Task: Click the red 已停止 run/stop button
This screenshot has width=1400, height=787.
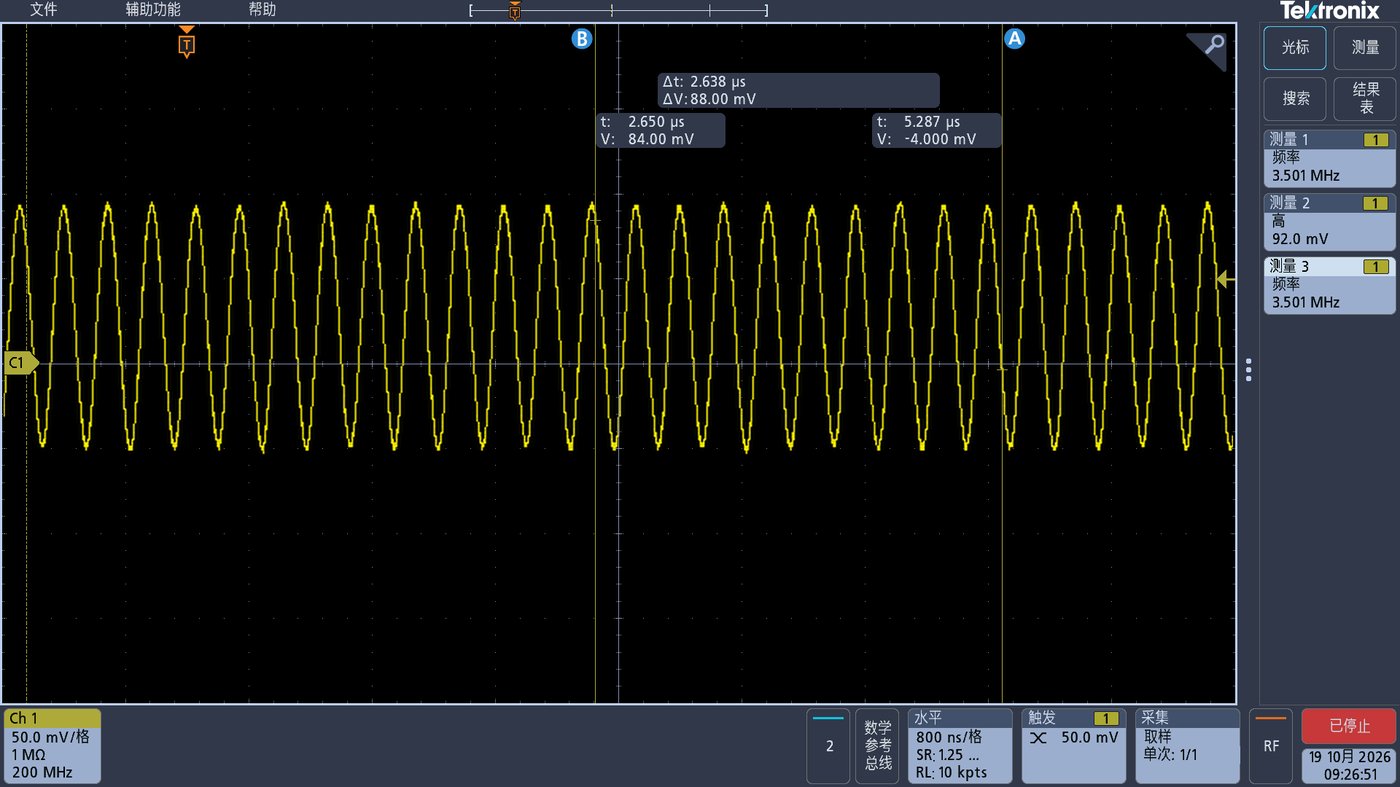Action: 1349,726
